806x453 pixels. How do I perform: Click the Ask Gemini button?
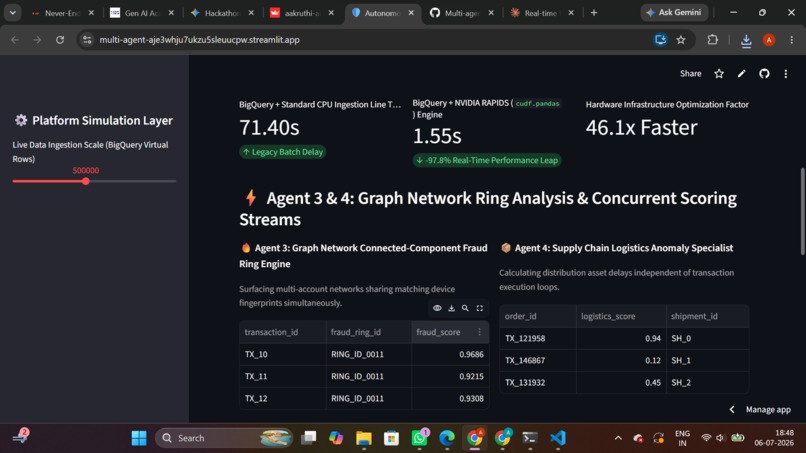pos(674,12)
